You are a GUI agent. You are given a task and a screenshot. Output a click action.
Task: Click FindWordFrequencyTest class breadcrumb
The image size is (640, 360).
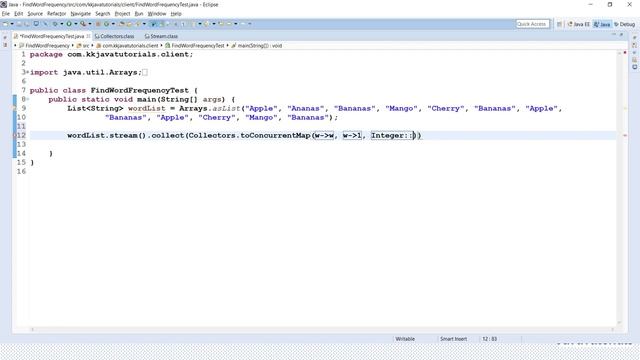pos(195,46)
